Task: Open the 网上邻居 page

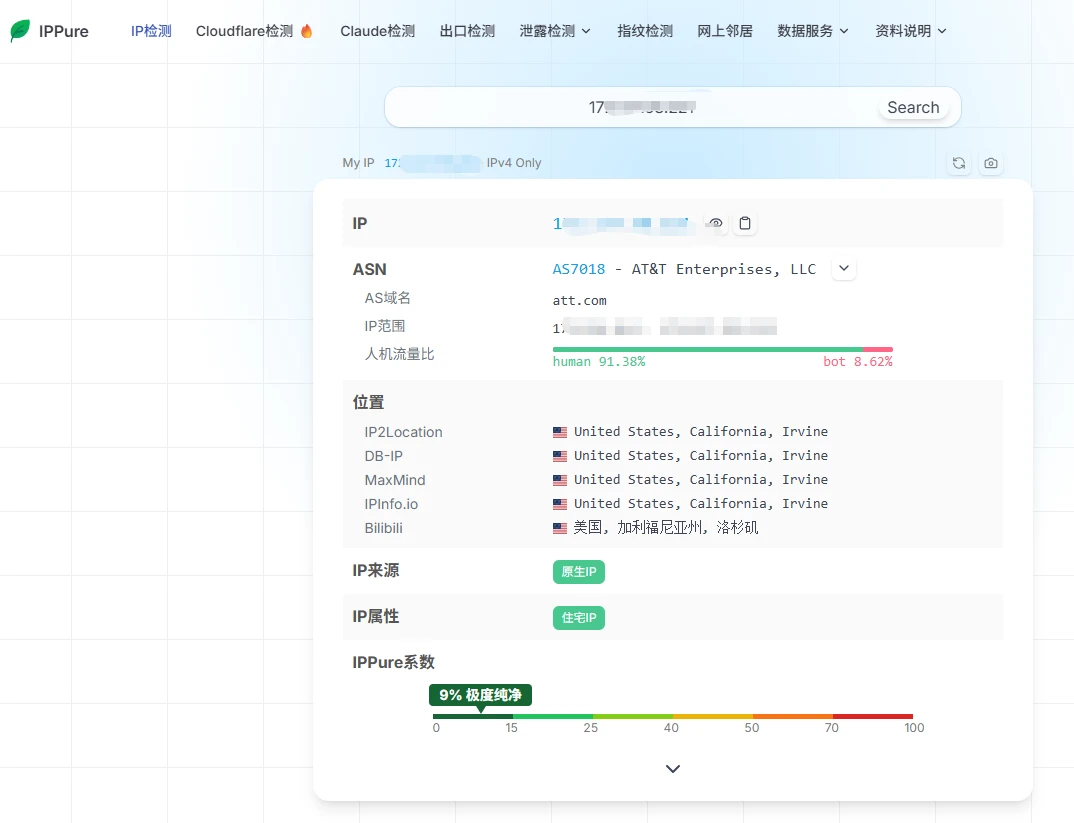Action: [725, 31]
